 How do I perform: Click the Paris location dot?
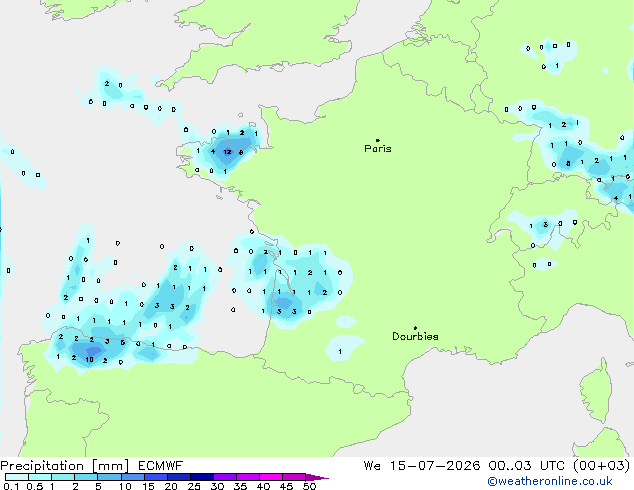[x=378, y=140]
